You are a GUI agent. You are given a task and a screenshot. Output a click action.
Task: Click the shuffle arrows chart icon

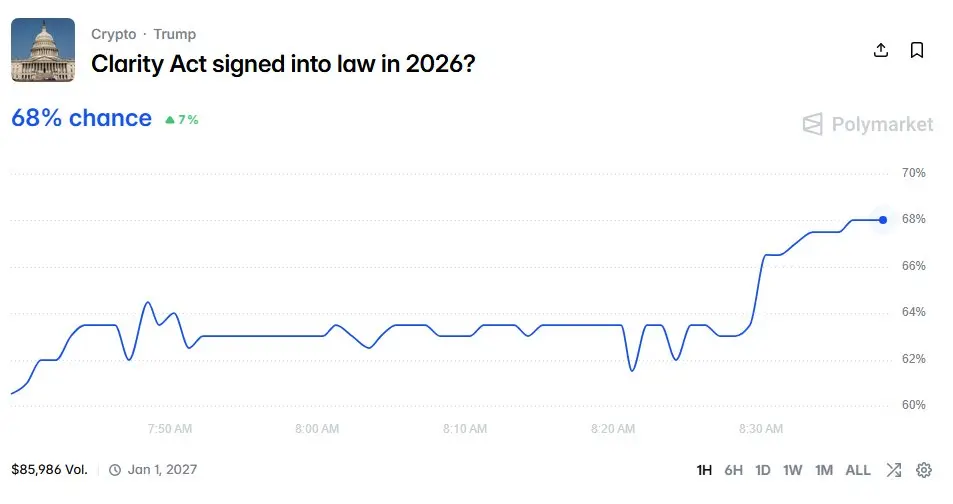(x=894, y=470)
